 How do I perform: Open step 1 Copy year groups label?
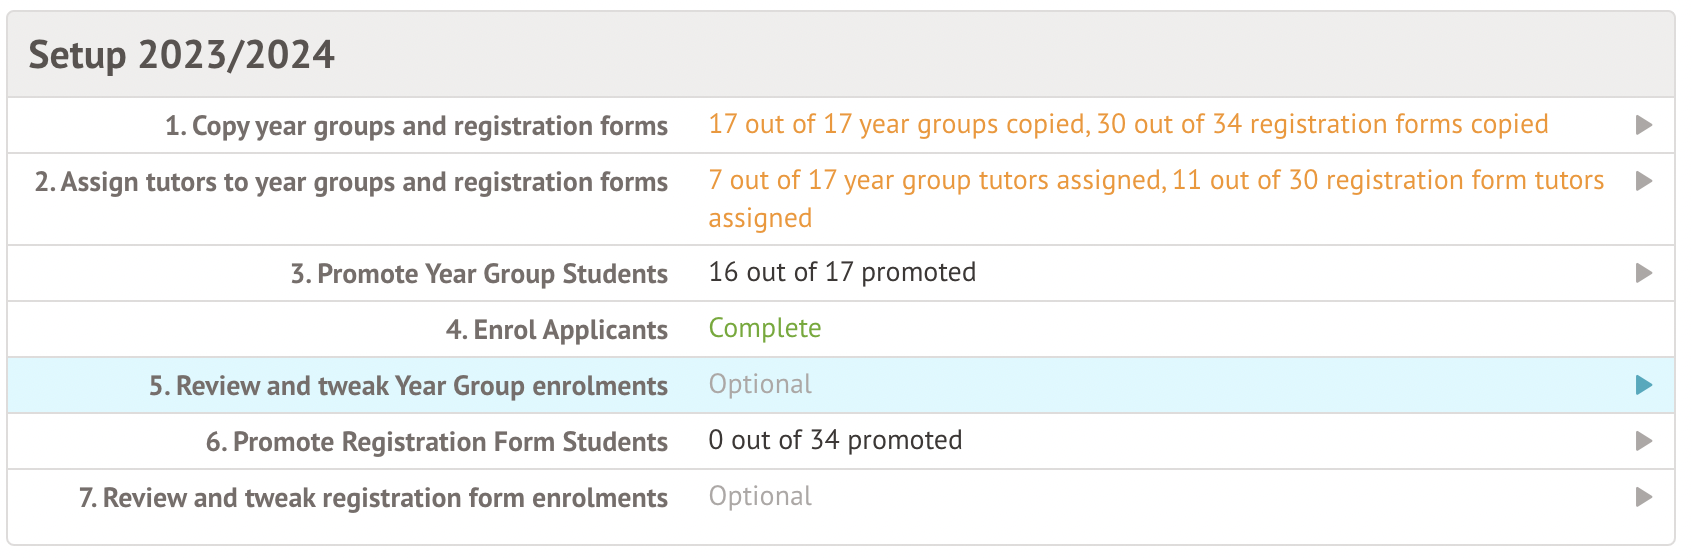[x=416, y=126]
